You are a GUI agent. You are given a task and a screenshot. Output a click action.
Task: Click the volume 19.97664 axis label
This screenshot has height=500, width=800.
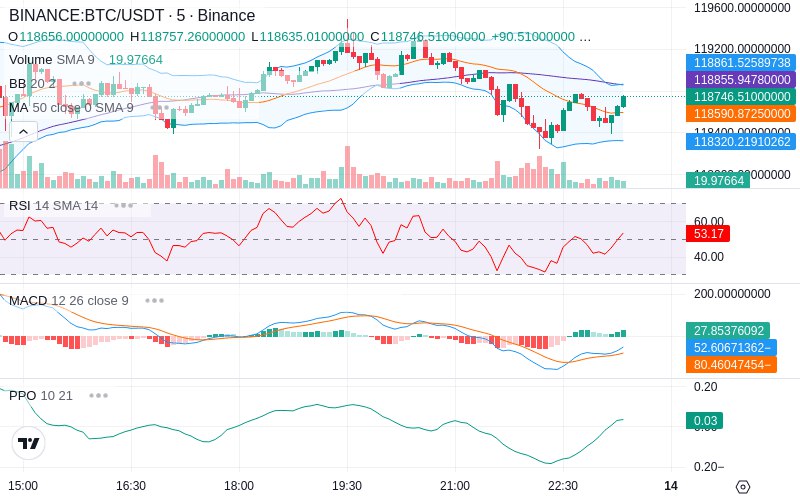pos(718,180)
